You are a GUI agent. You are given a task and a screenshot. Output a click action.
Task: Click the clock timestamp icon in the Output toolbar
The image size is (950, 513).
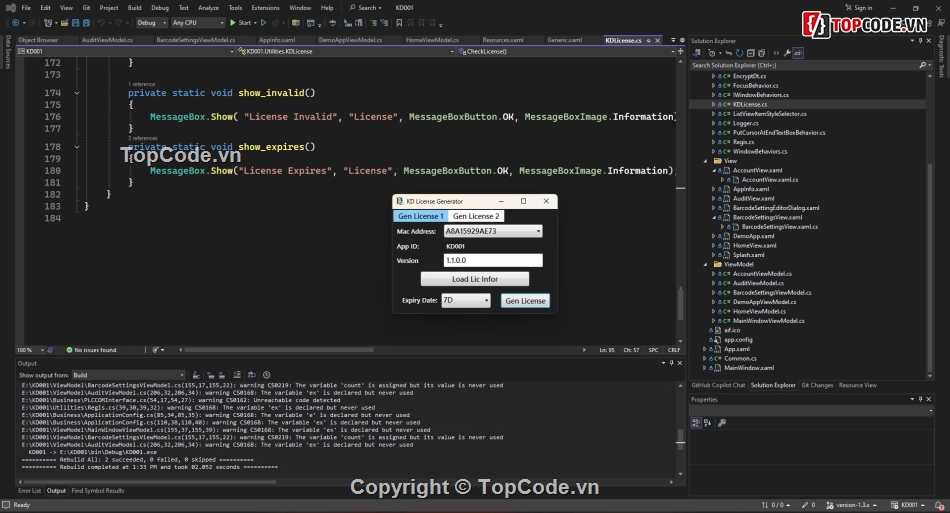pos(267,375)
